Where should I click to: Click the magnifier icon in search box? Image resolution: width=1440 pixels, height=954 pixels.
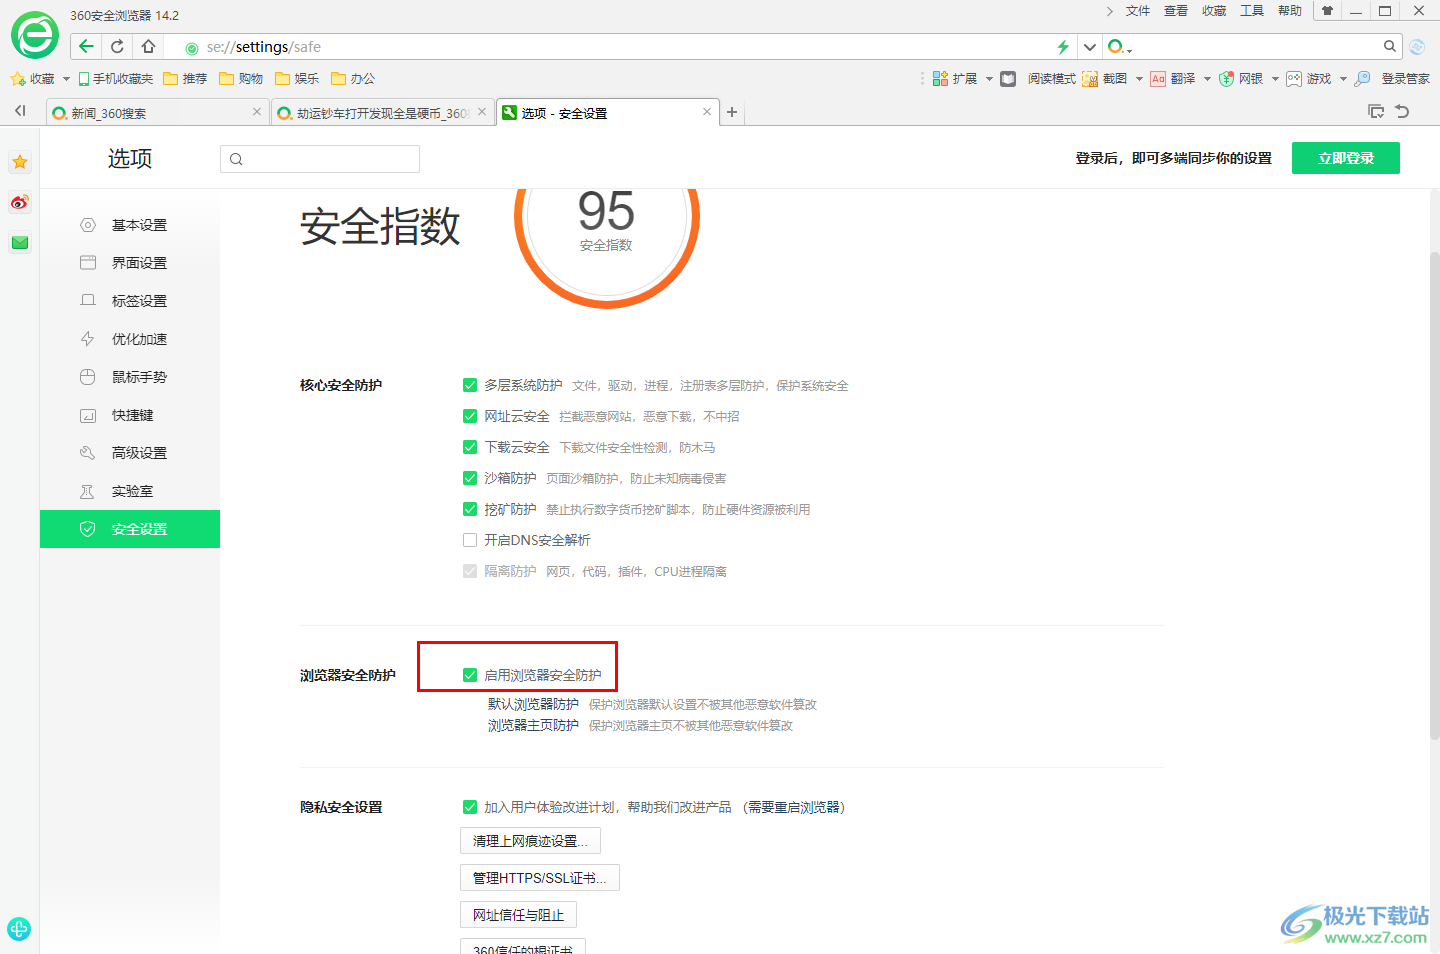(1389, 46)
